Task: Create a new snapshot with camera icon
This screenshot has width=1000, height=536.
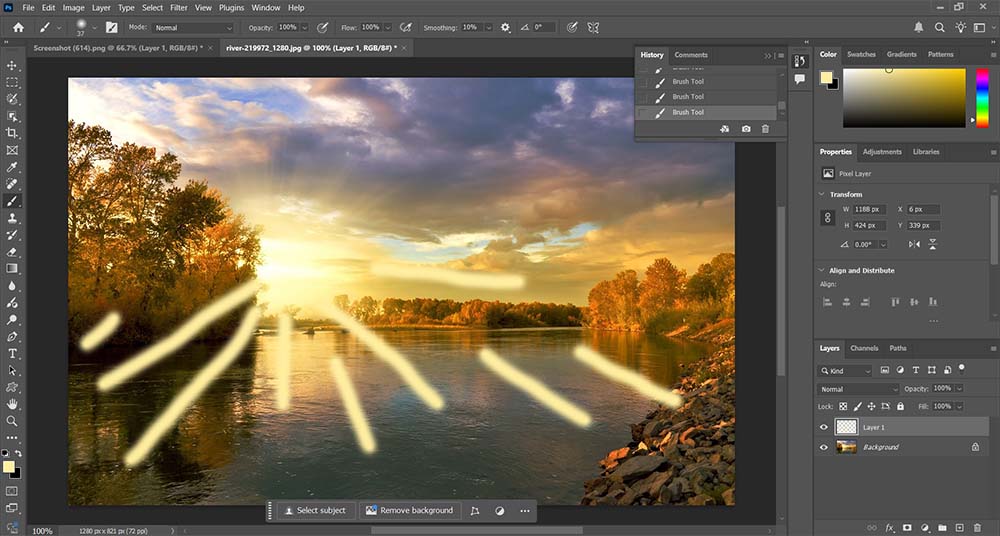Action: (x=746, y=129)
